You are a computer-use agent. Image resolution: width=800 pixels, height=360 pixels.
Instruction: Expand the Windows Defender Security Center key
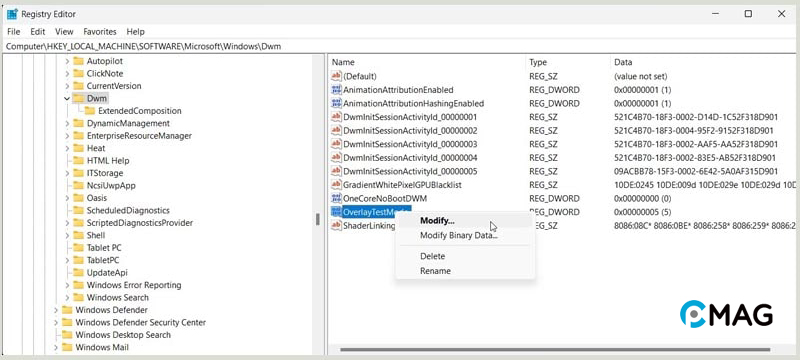point(56,322)
